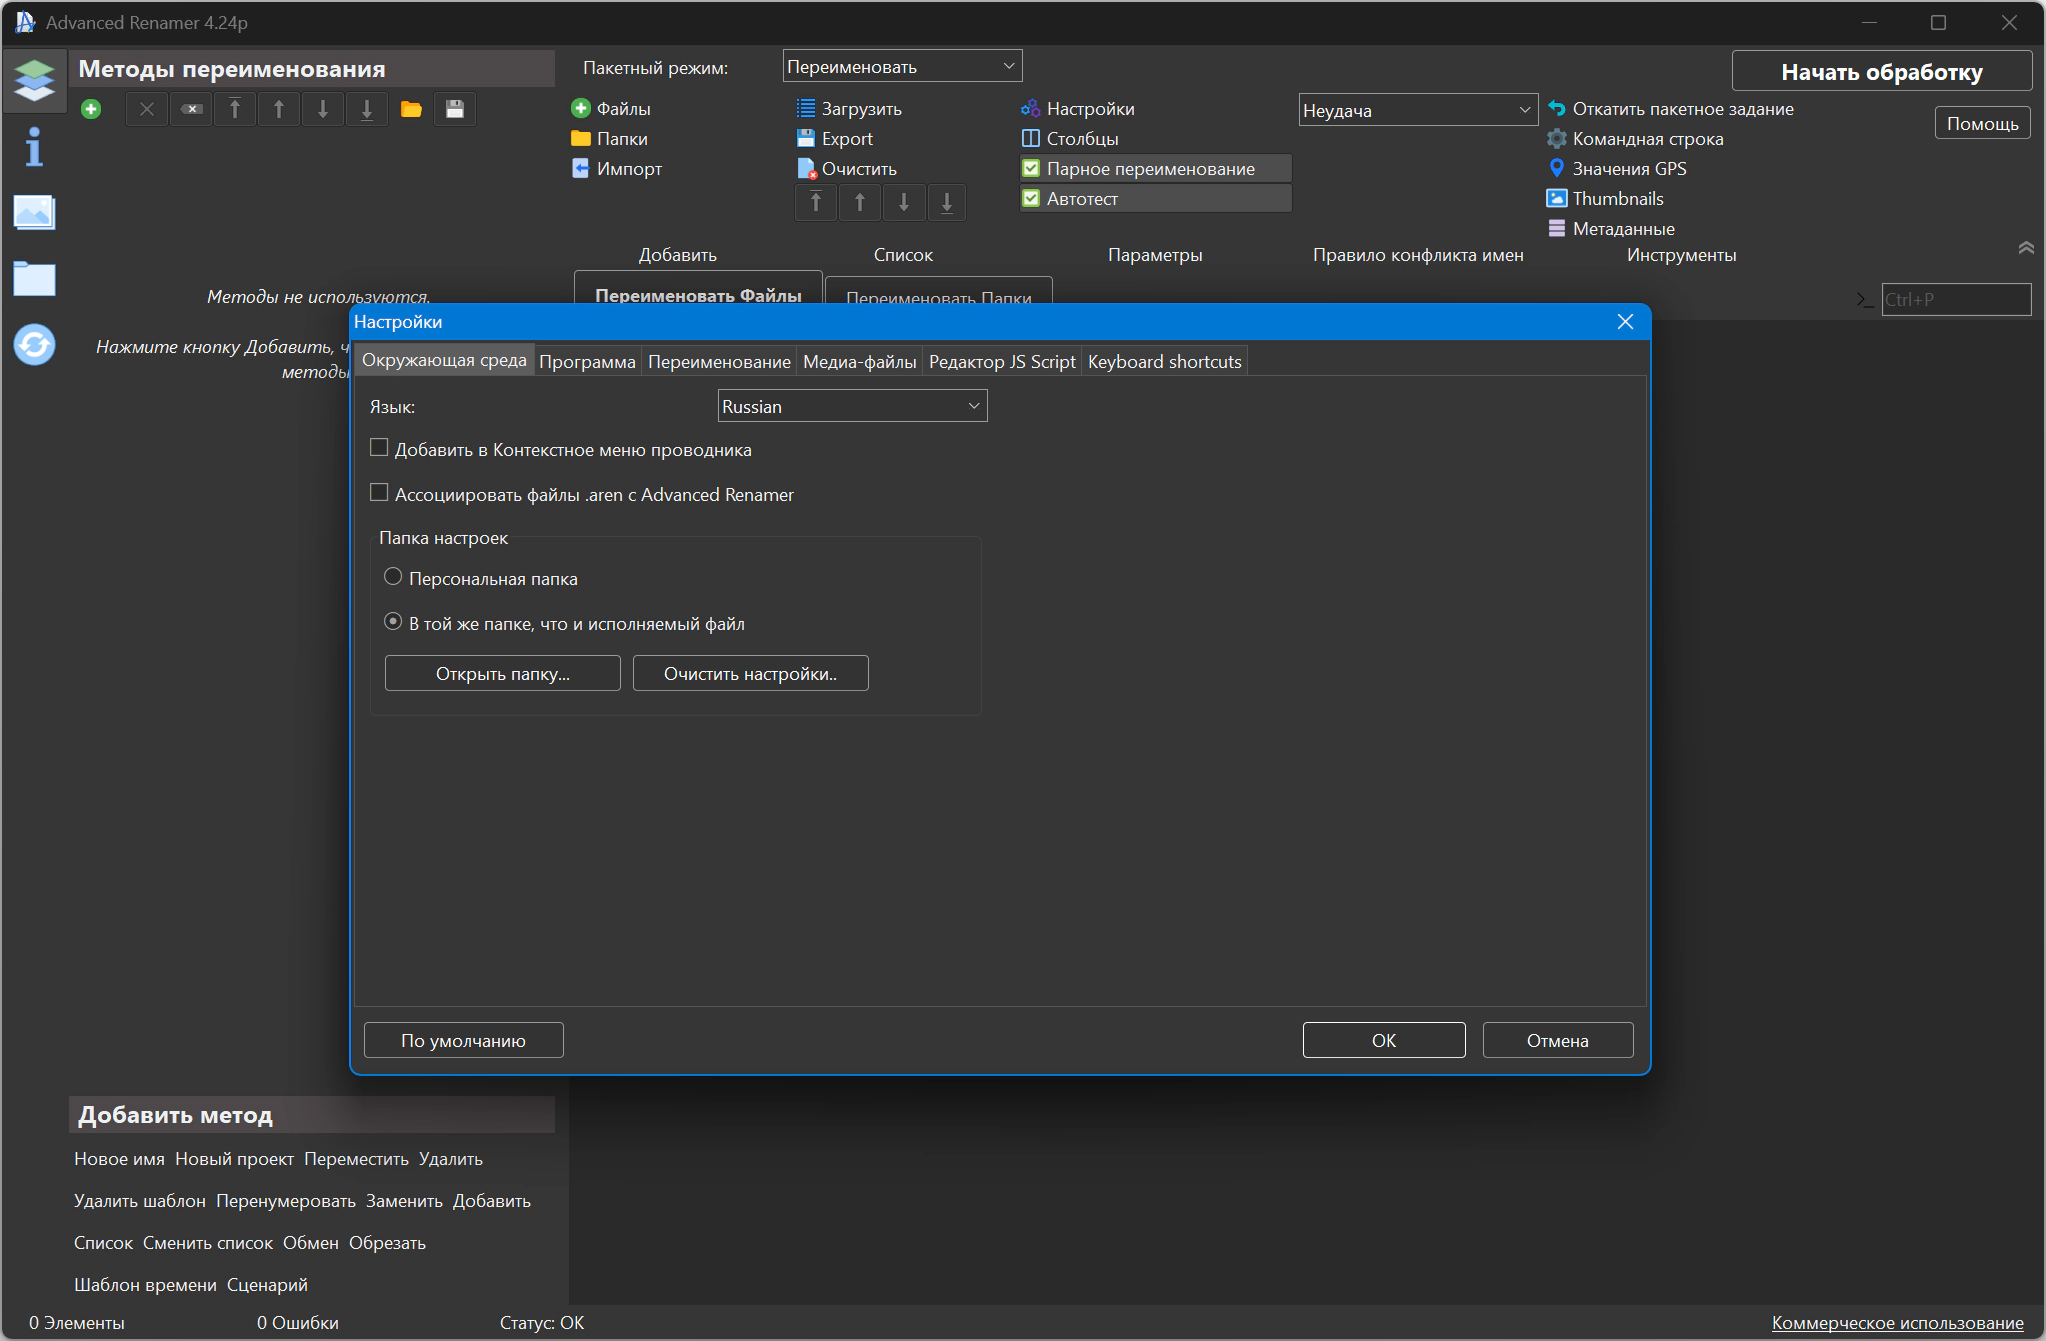Image resolution: width=2046 pixels, height=1341 pixels.
Task: Add the Шаблон времени method
Action: click(x=145, y=1285)
